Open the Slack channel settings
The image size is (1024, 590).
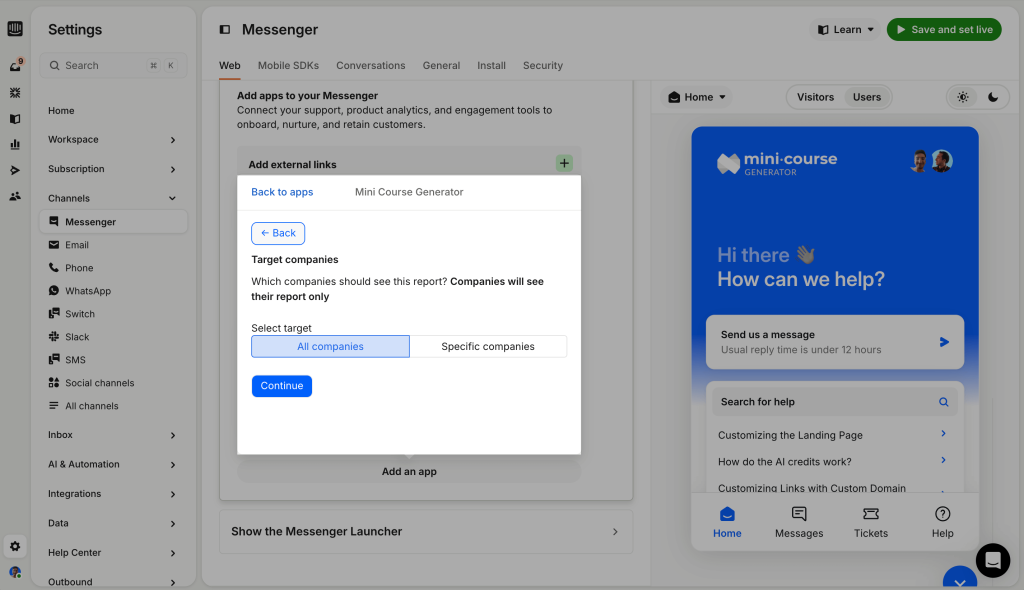(112, 337)
